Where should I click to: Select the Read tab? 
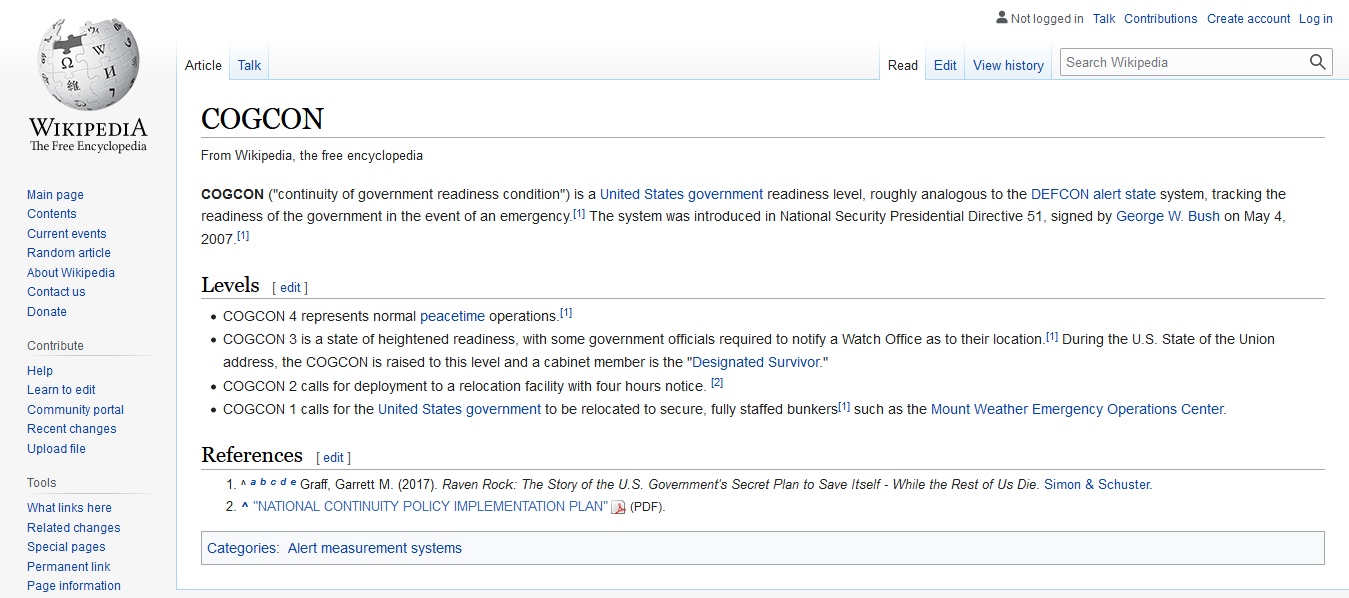tap(902, 65)
